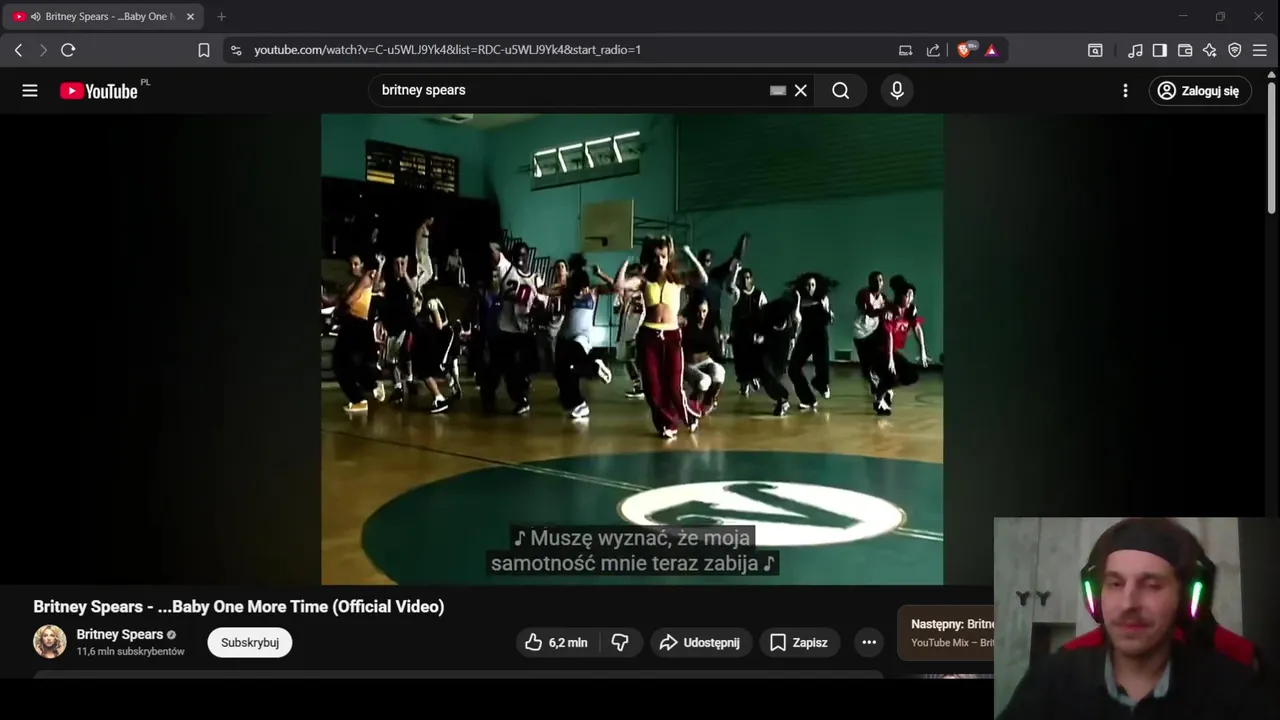Click Udostępnij to share the video
The image size is (1280, 720).
pos(701,642)
